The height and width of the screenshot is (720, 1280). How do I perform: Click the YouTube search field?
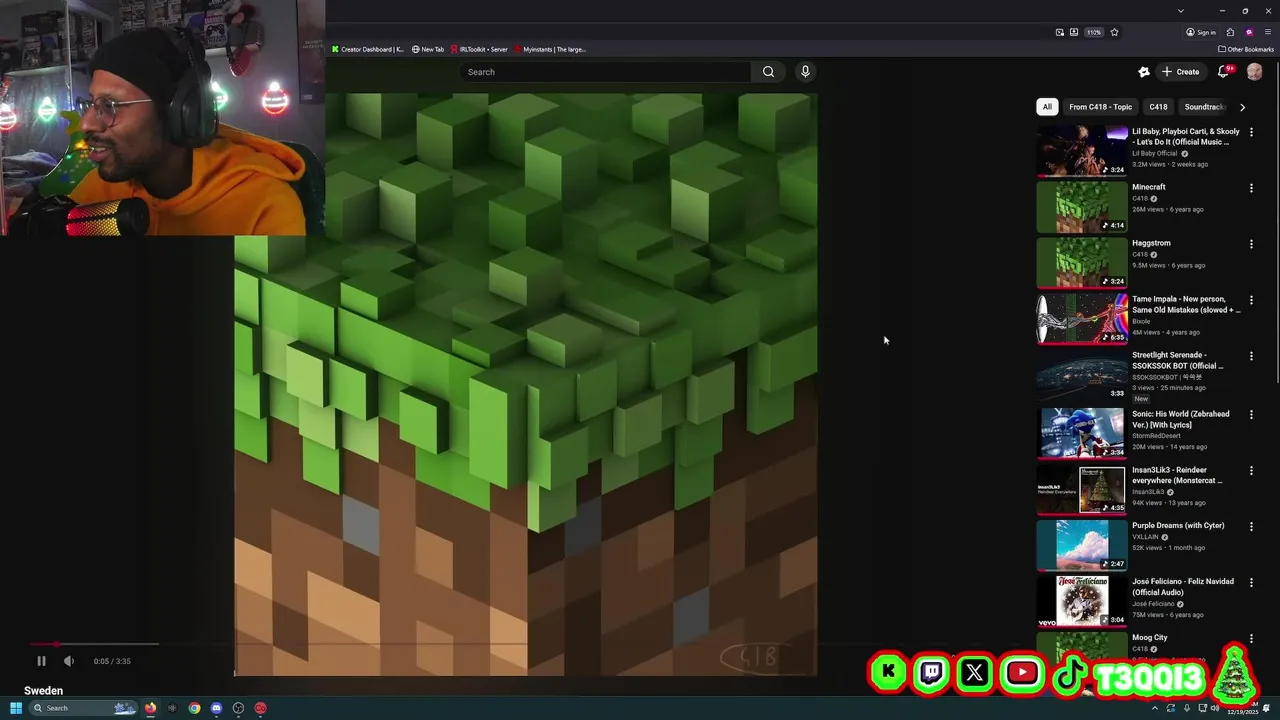(x=605, y=72)
